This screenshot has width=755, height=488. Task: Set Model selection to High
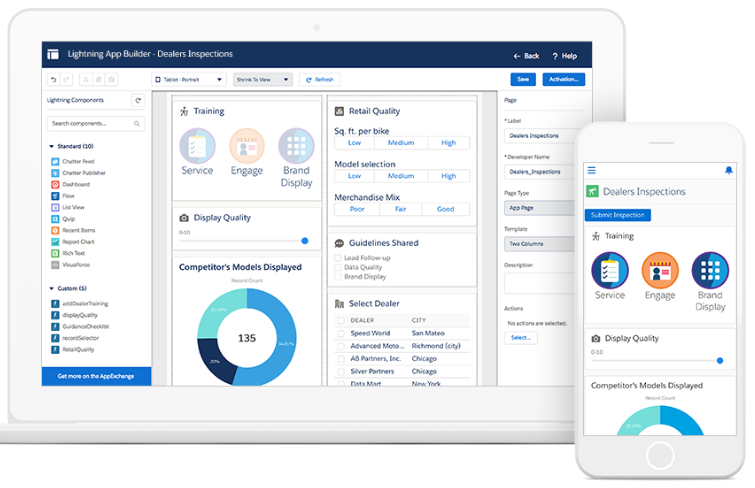click(x=448, y=176)
